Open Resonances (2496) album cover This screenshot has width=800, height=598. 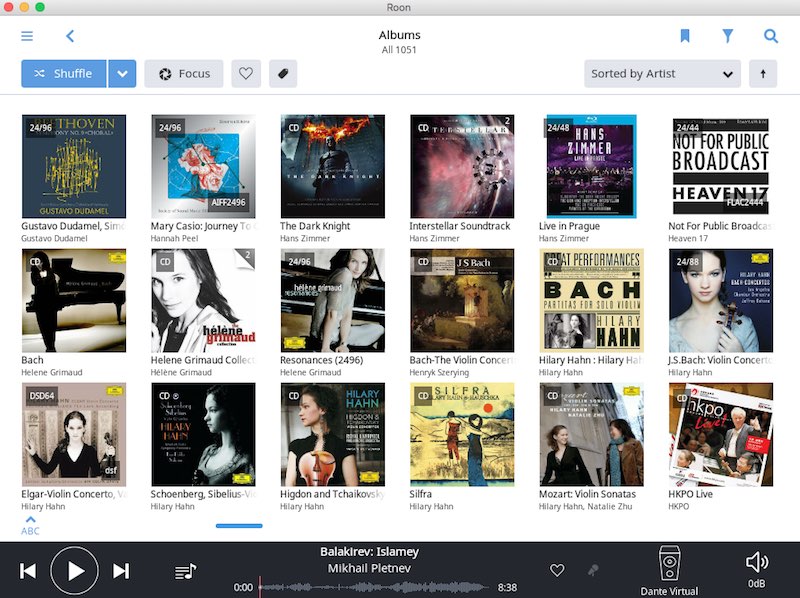point(333,301)
